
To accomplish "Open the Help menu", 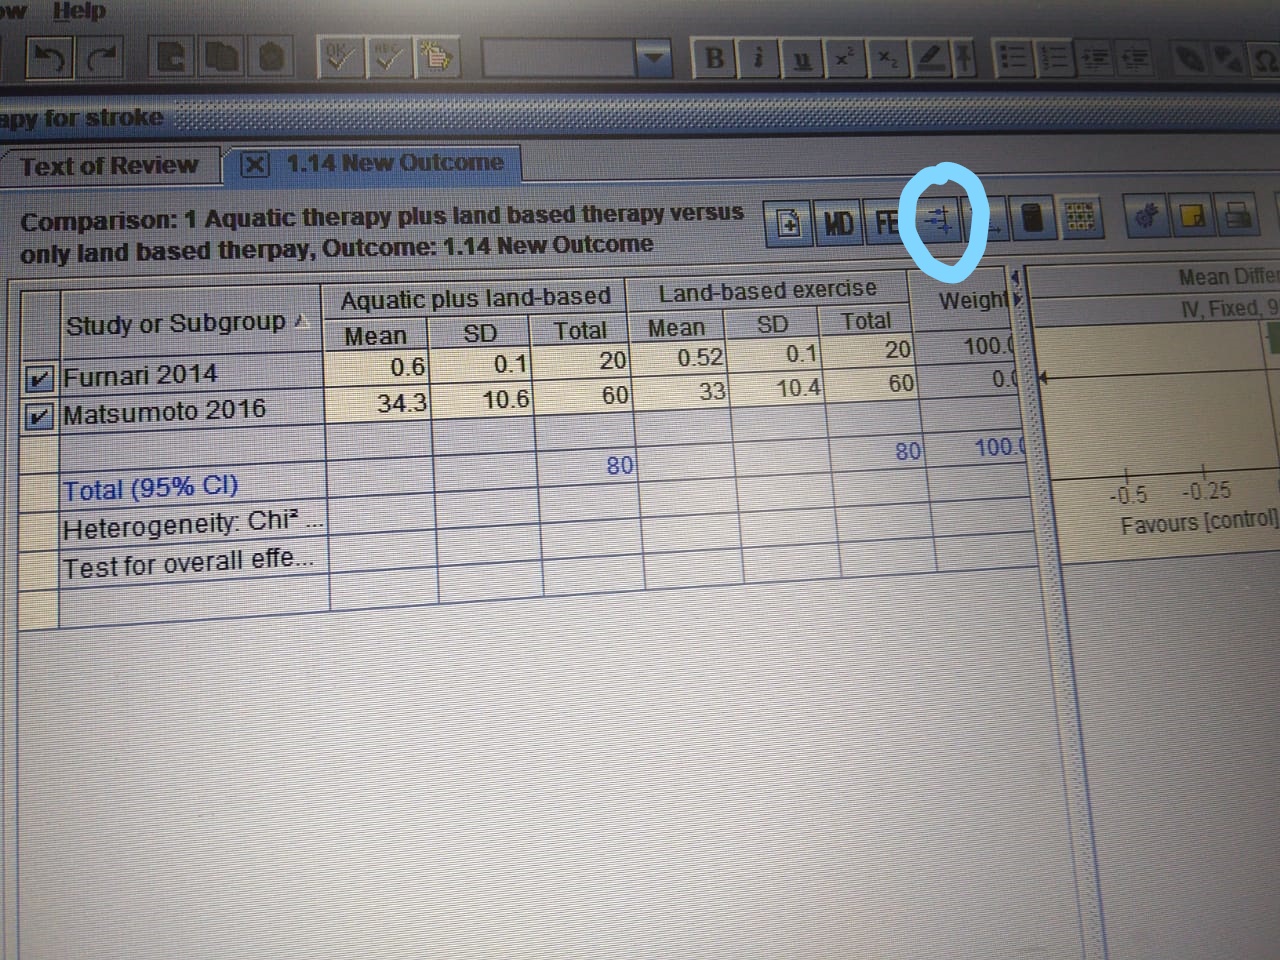I will [78, 12].
